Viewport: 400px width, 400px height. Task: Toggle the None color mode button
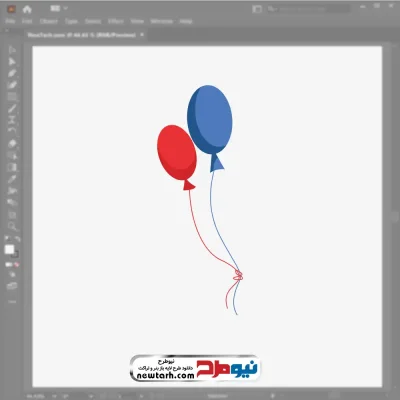coord(17,265)
